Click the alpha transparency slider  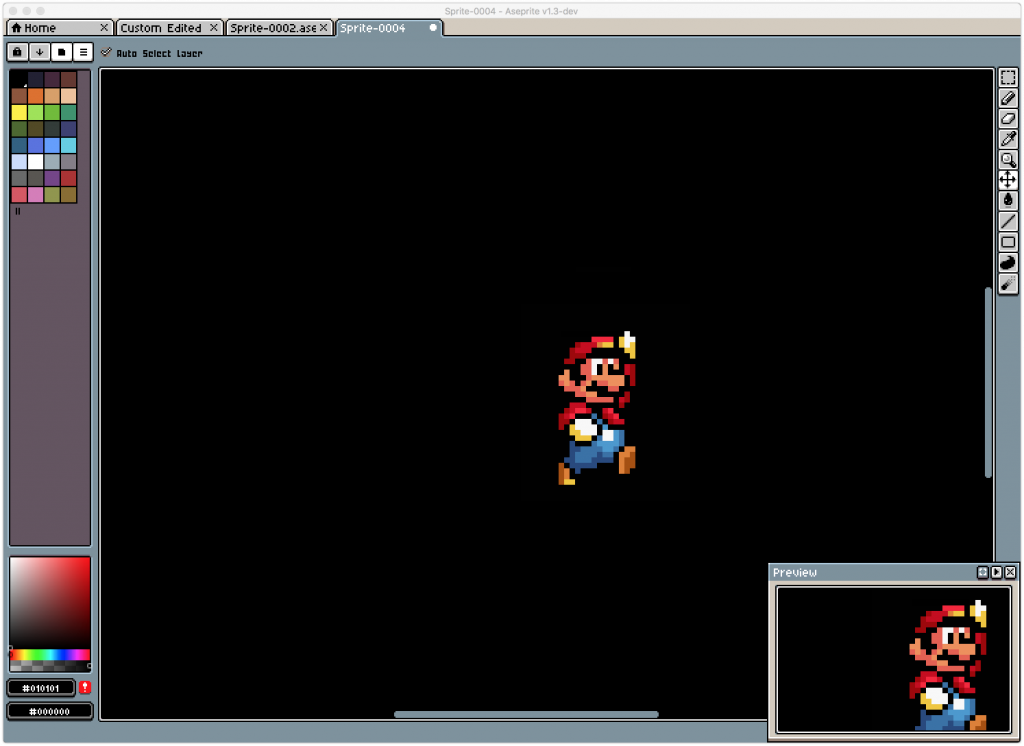[x=50, y=666]
